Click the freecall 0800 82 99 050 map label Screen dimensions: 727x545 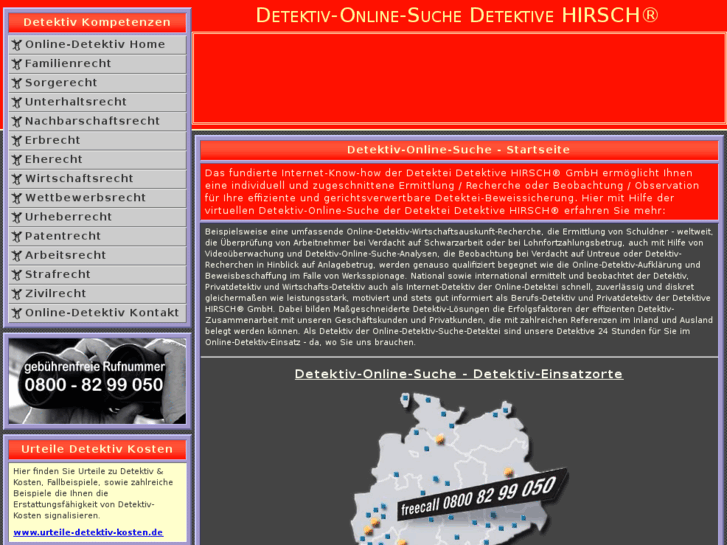(x=482, y=495)
